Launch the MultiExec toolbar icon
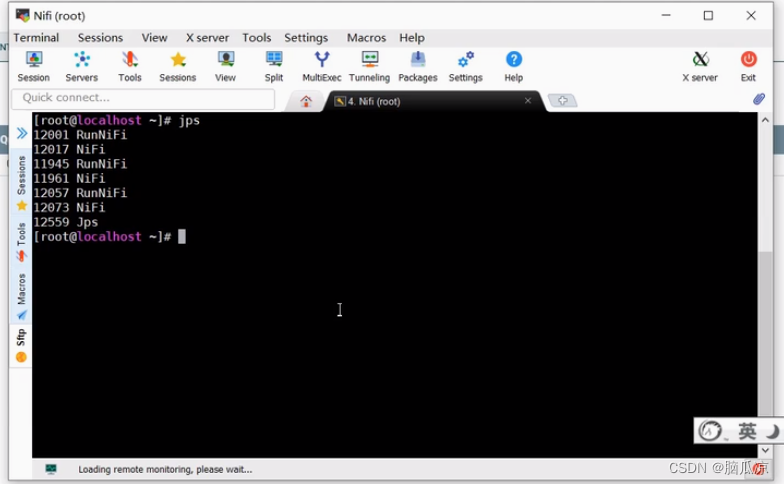 point(322,66)
